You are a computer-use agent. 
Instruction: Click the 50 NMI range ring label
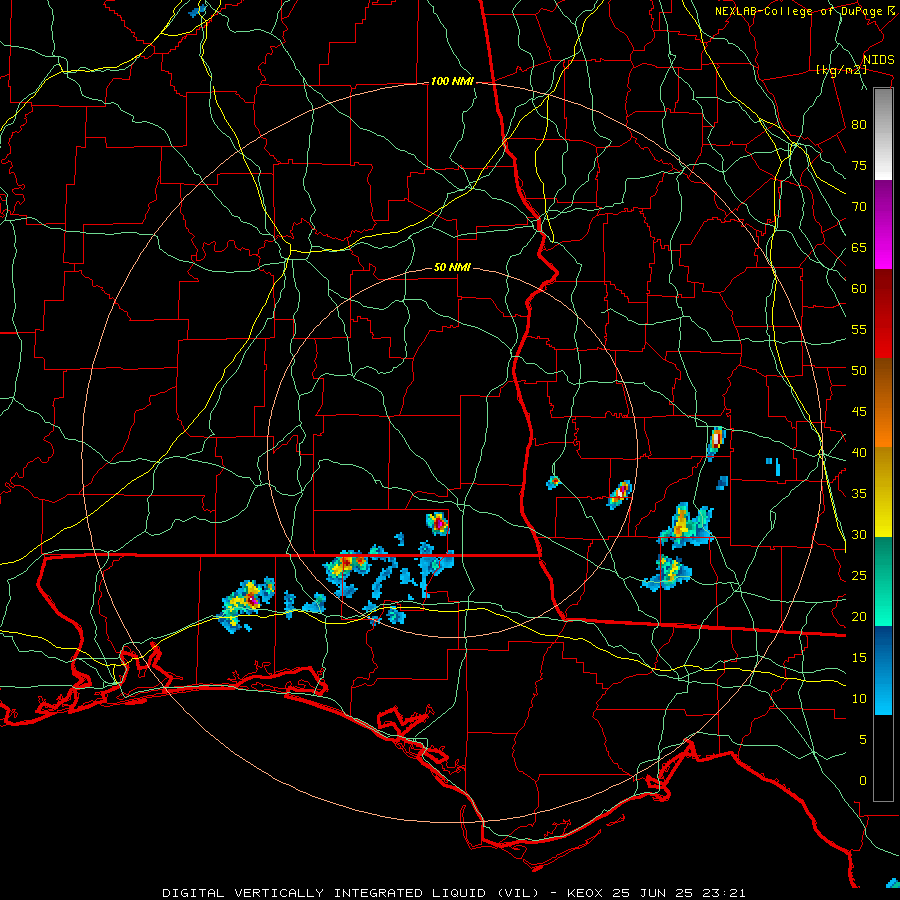coord(452,267)
